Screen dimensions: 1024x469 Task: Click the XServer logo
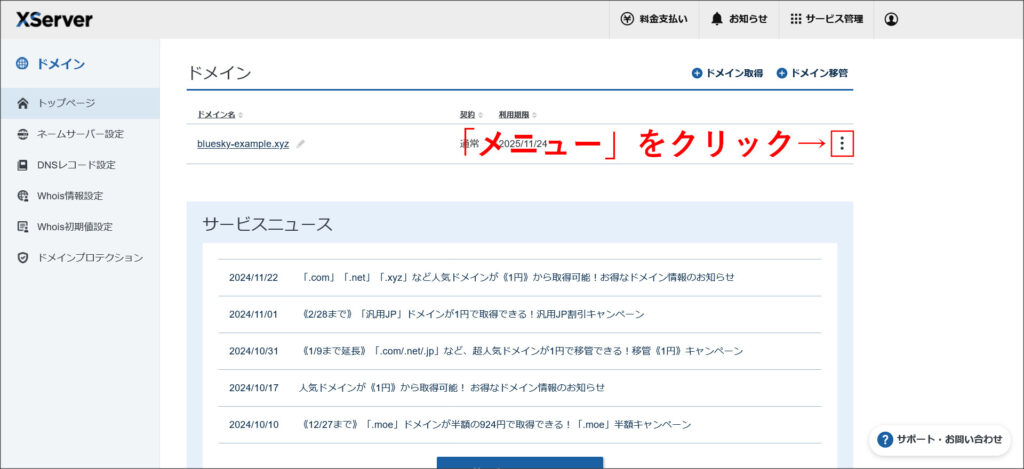(x=54, y=20)
